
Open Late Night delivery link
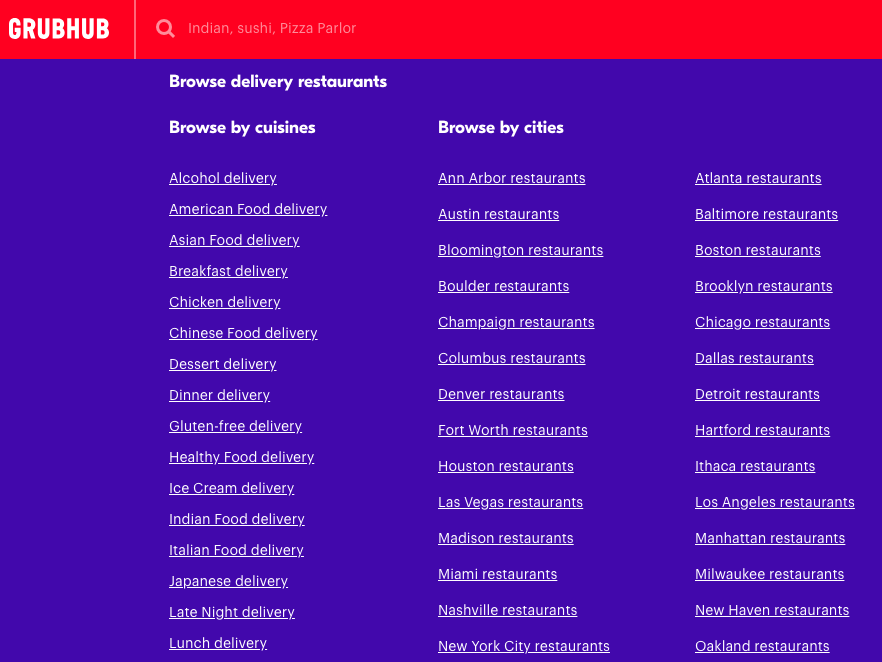point(232,612)
